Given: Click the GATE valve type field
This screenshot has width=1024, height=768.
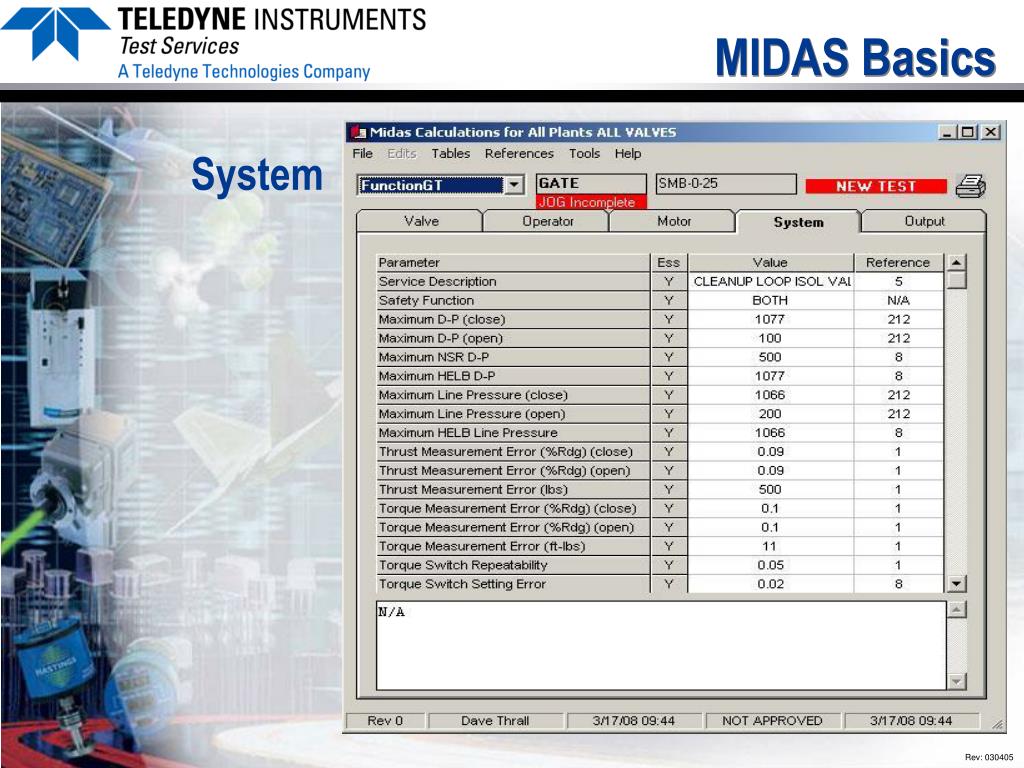Looking at the screenshot, I should point(591,184).
